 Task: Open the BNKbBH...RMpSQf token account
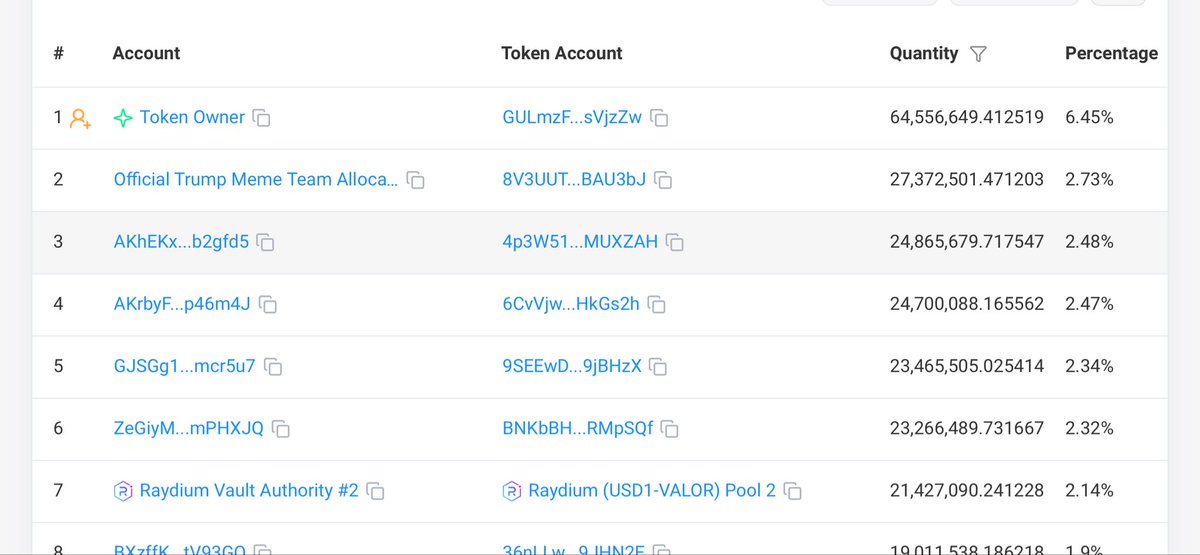click(577, 428)
